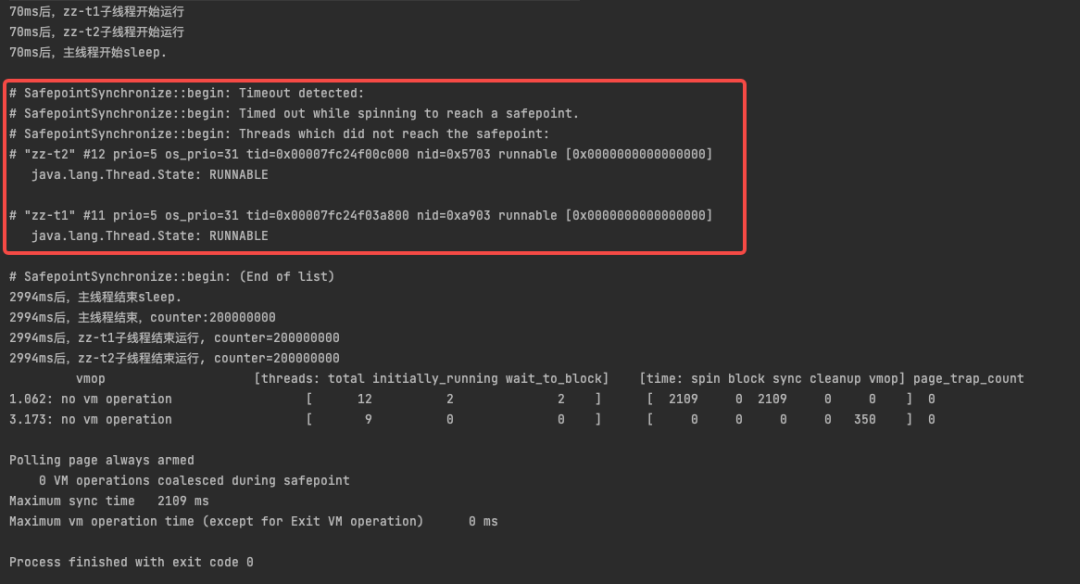The width and height of the screenshot is (1080, 584).
Task: Click the '1.062: no vm operation' row
Action: coord(90,399)
